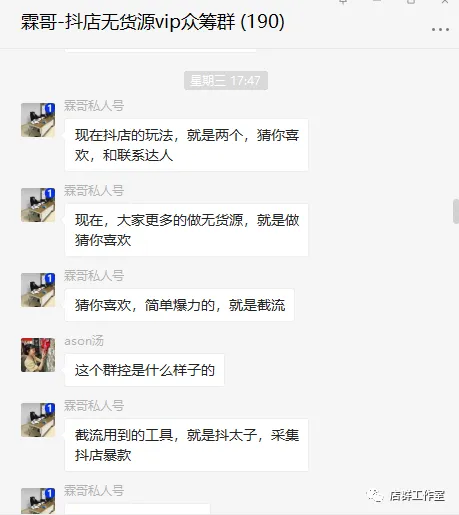
Task: Select message '截流用到的工具，就是抖太子'
Action: click(186, 445)
